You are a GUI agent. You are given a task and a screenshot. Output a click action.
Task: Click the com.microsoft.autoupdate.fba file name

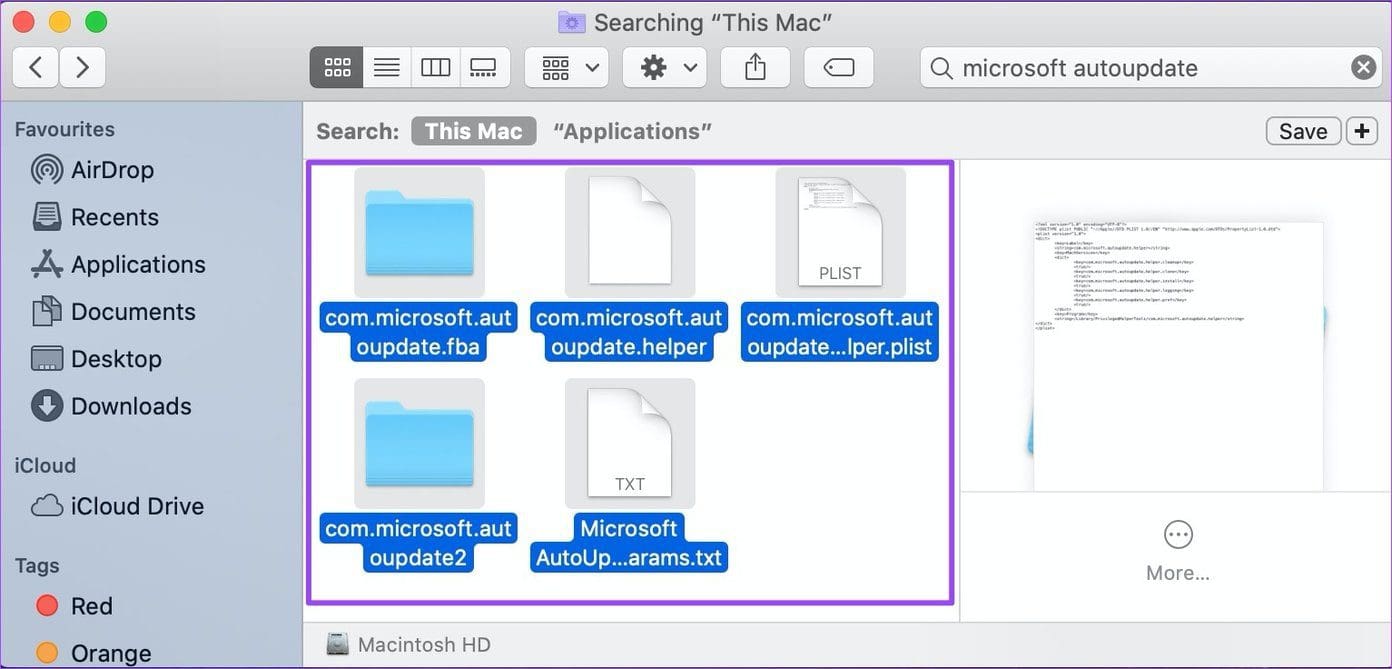point(419,332)
